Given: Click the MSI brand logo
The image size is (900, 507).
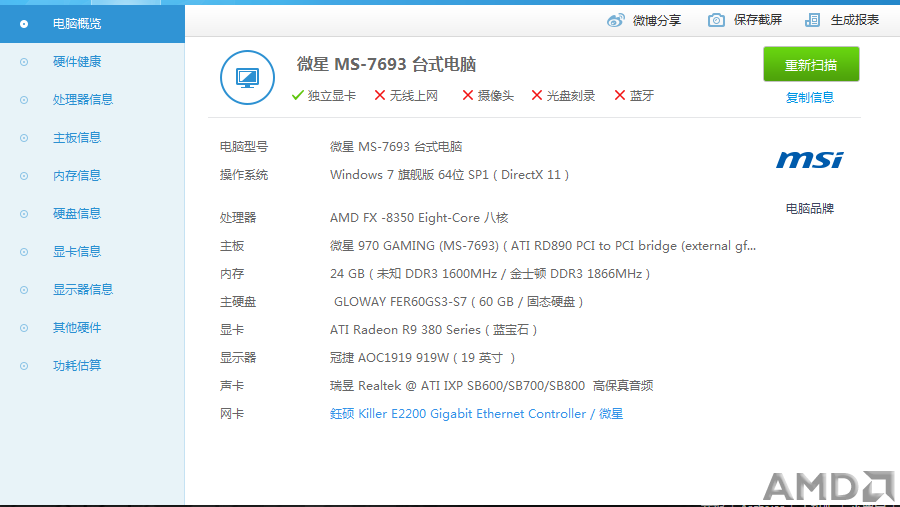Looking at the screenshot, I should tap(810, 160).
